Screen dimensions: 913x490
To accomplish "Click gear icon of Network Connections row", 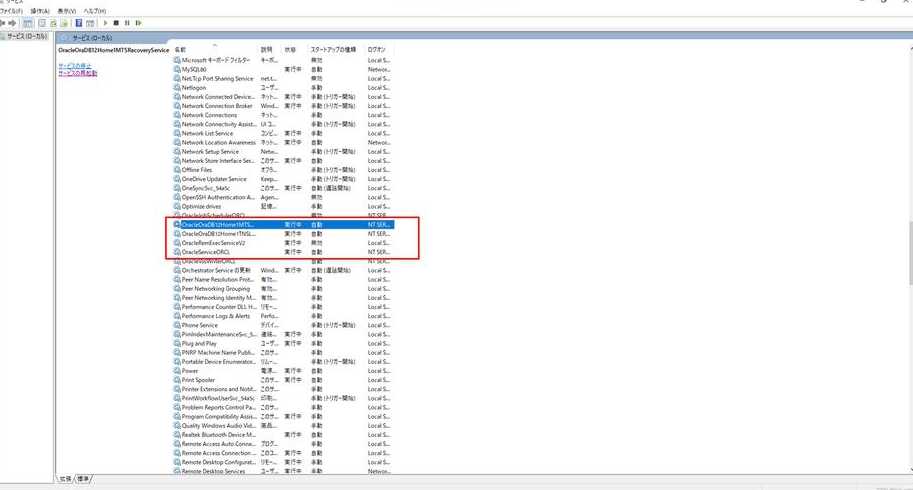I will (x=177, y=115).
